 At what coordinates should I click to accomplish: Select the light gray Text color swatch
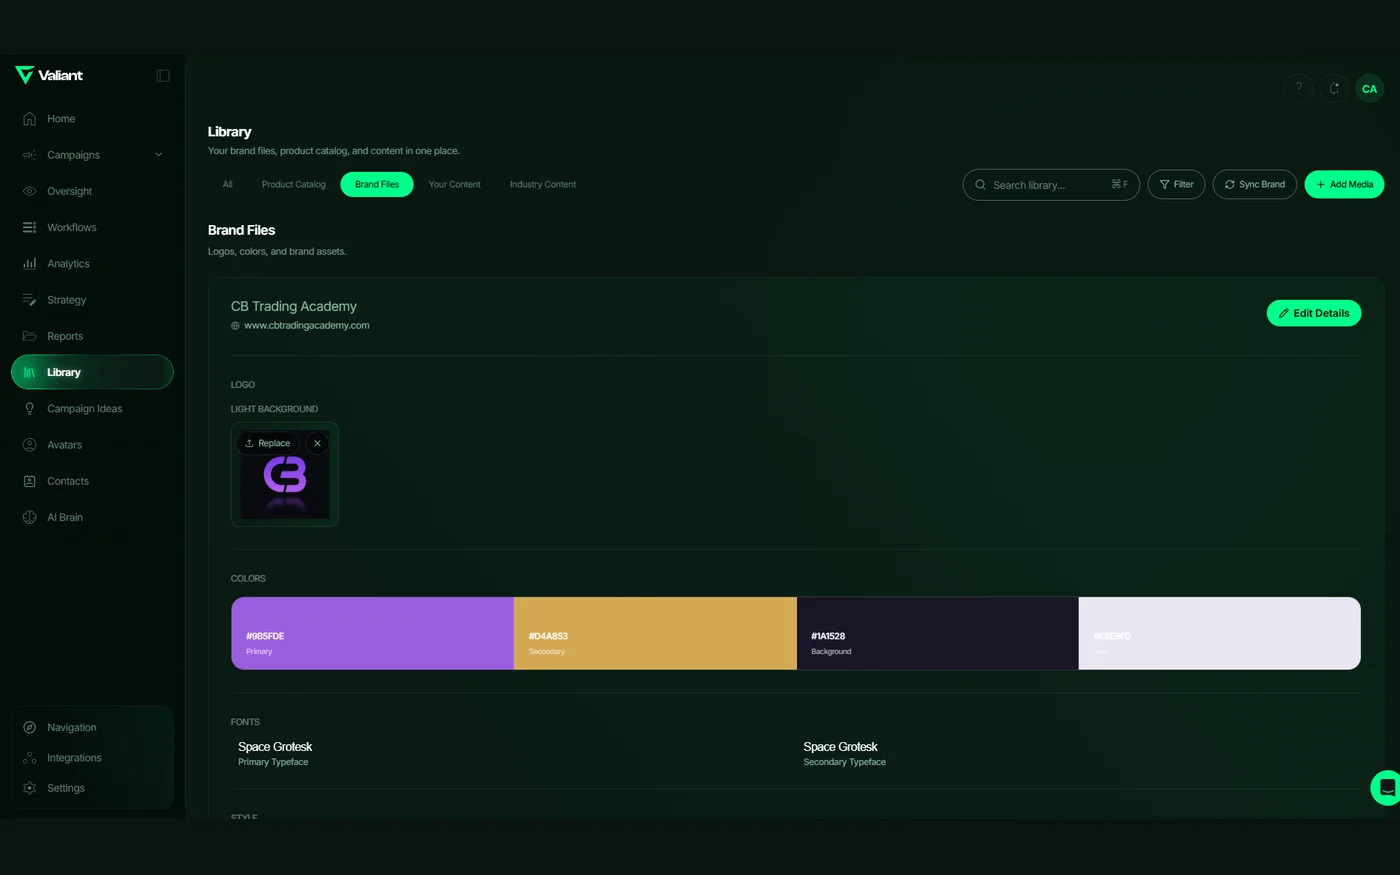[1220, 633]
